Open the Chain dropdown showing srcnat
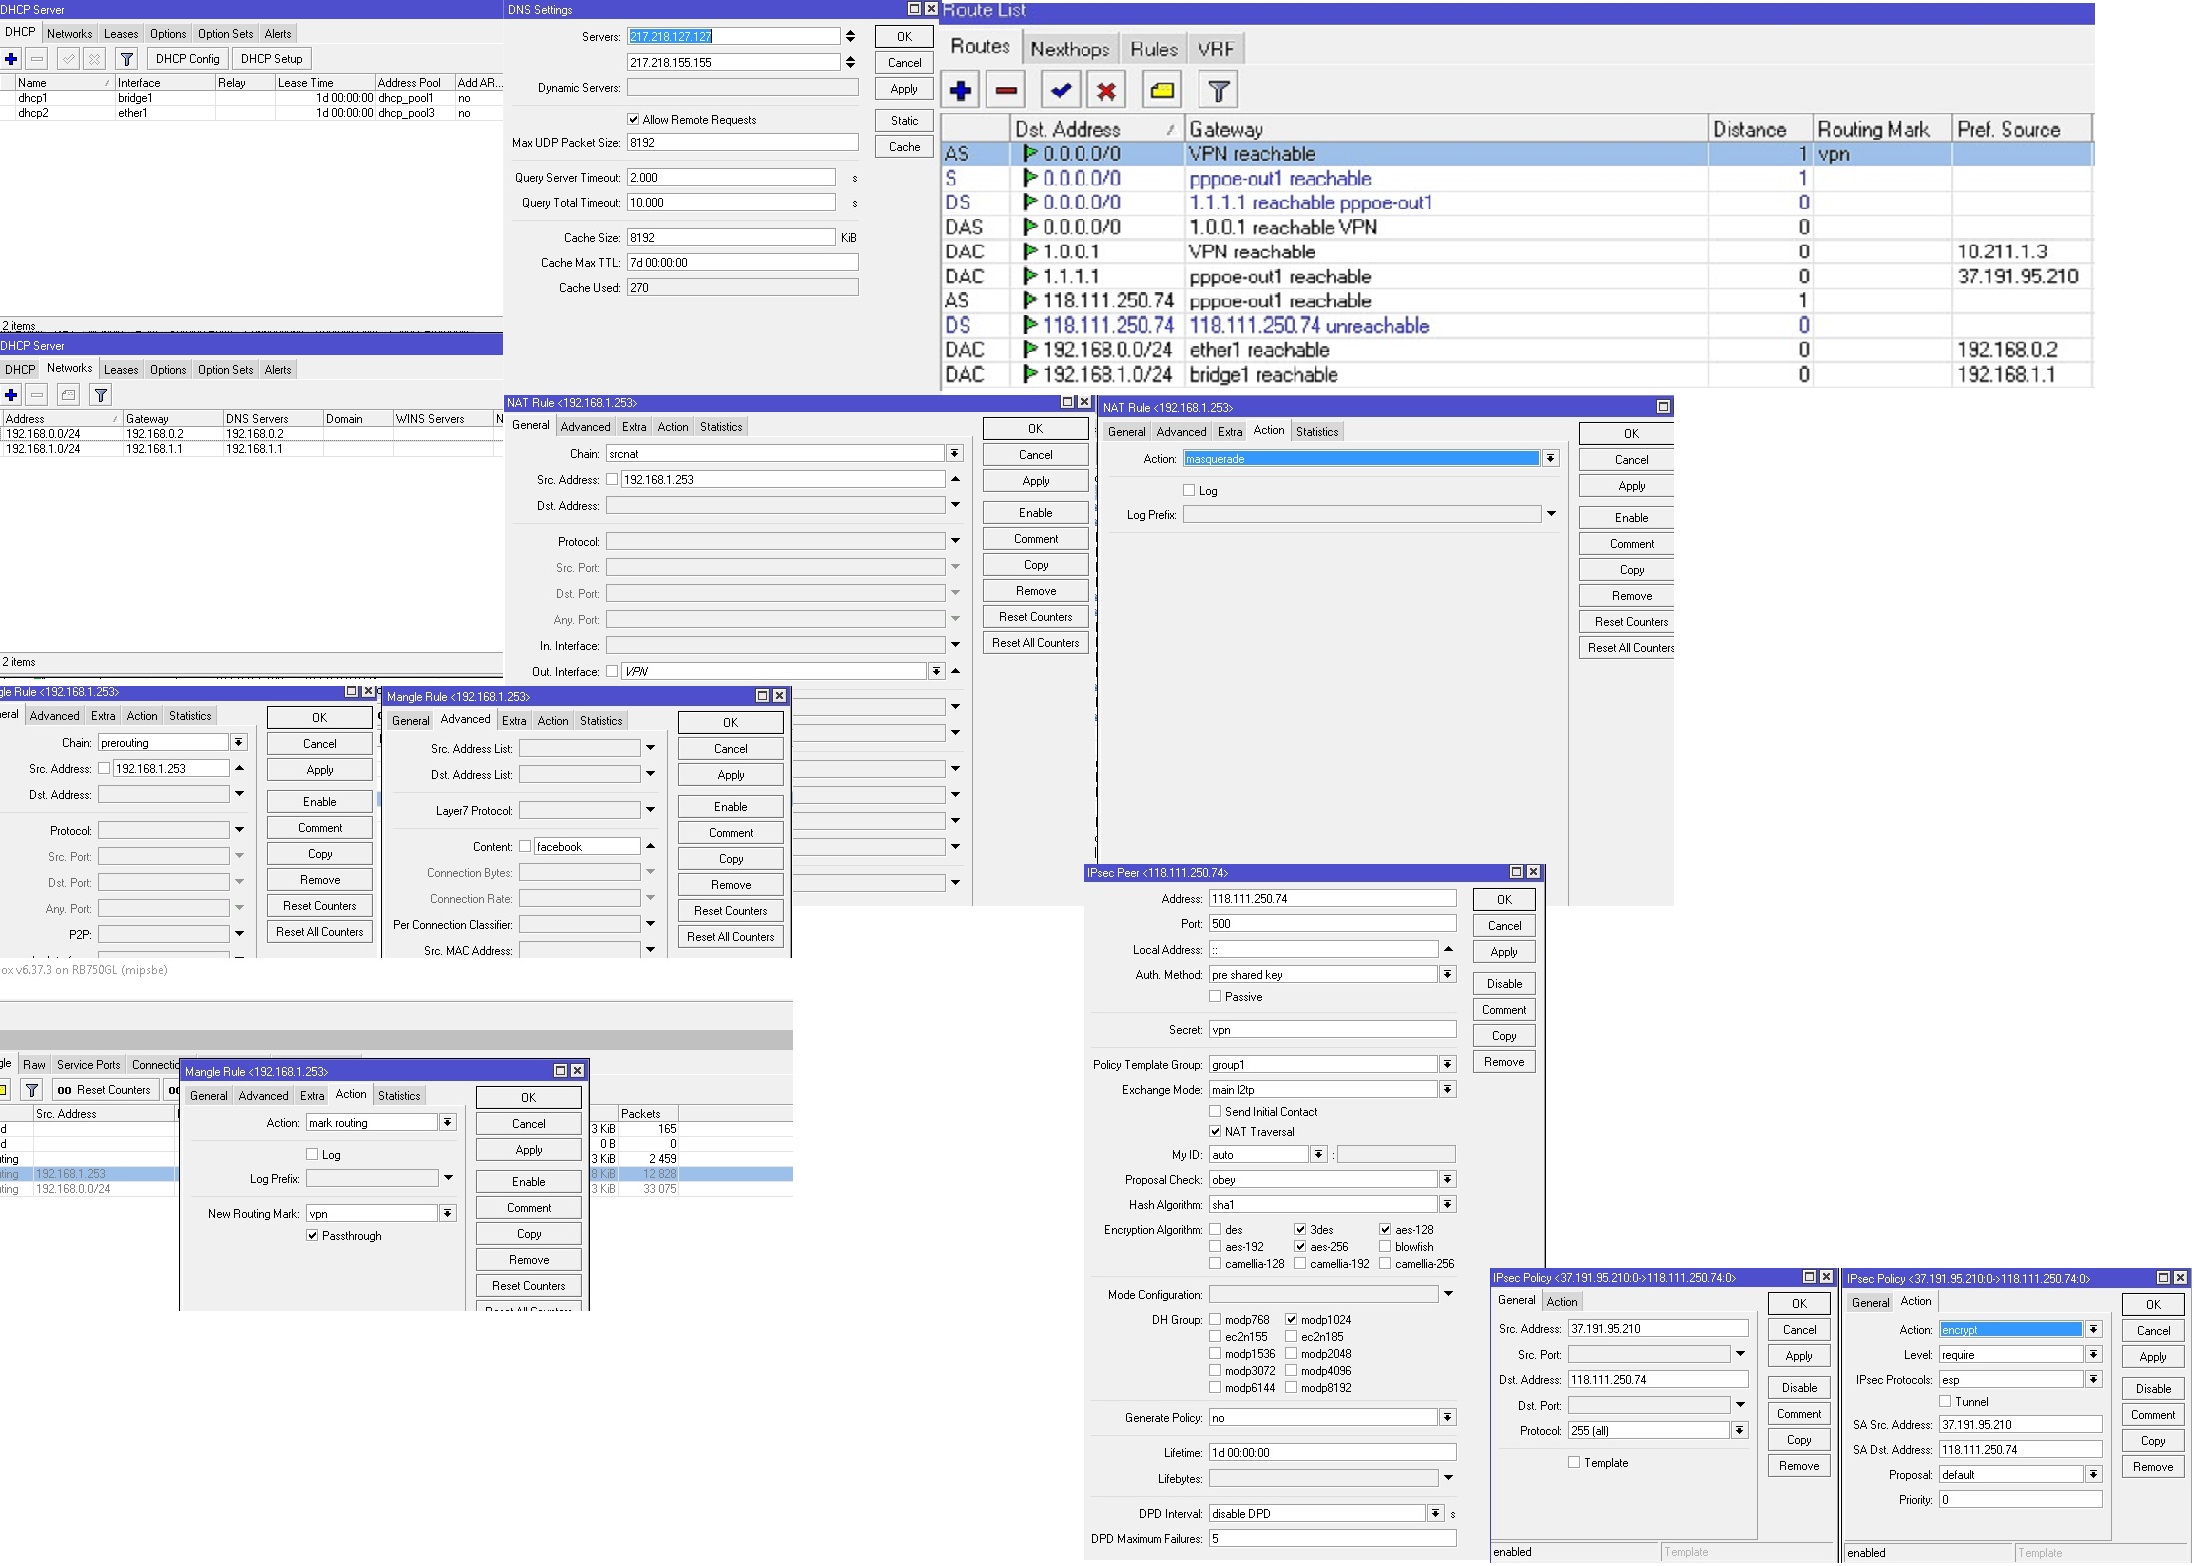Image resolution: width=2194 pixels, height=1566 pixels. [x=955, y=454]
